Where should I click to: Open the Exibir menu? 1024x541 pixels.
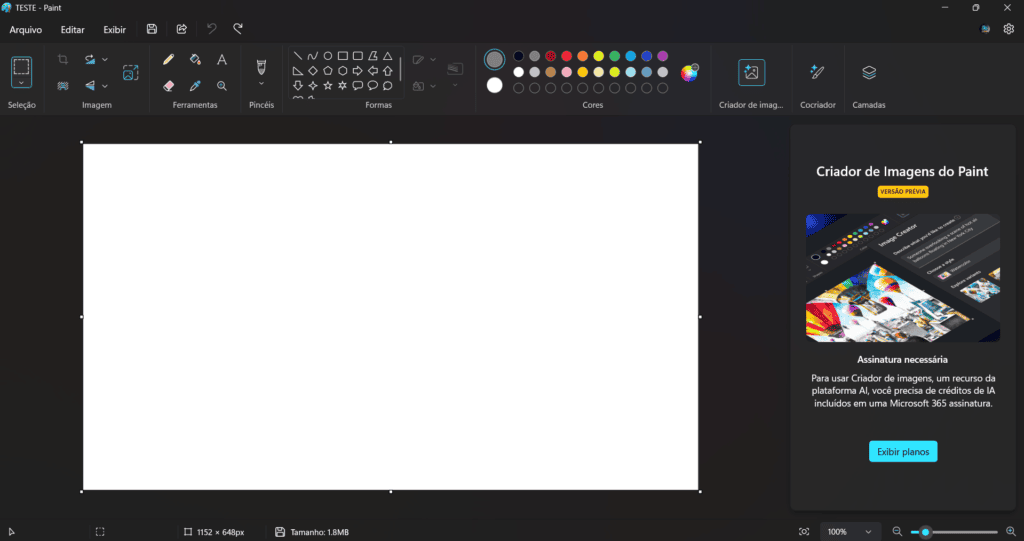(114, 30)
